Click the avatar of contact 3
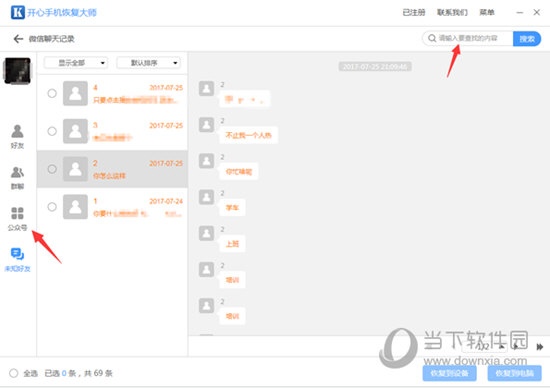The height and width of the screenshot is (388, 550). click(x=75, y=131)
